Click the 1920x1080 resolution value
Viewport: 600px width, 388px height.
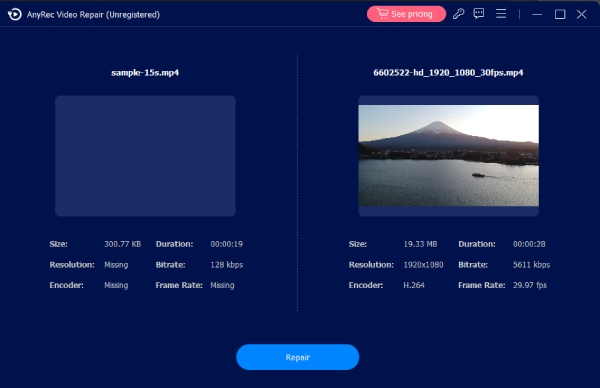coord(423,265)
